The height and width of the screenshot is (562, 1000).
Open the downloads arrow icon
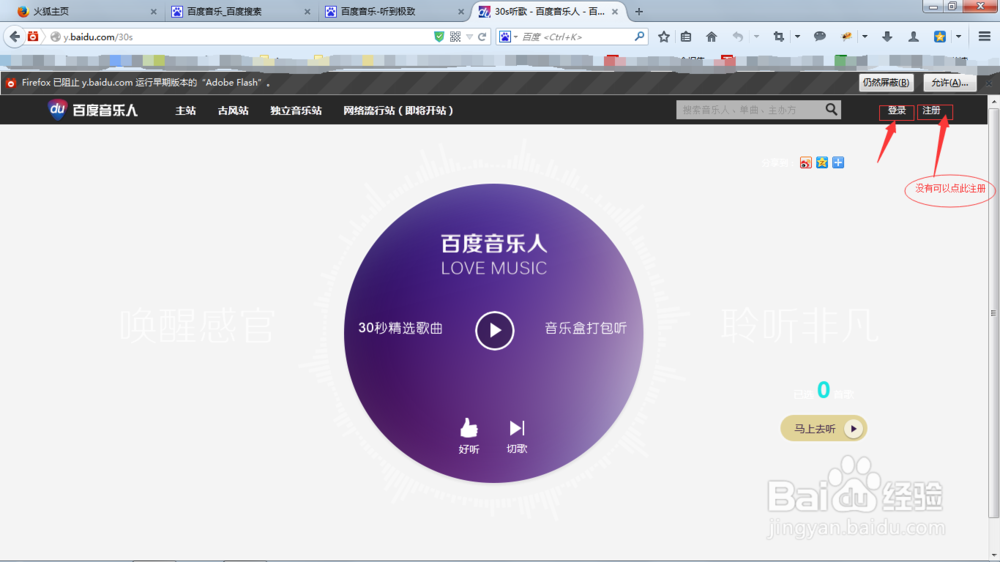click(887, 37)
